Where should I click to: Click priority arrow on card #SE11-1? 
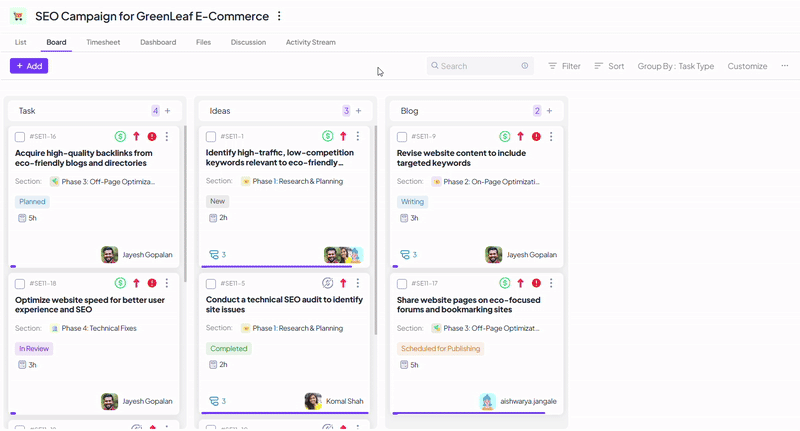pyautogui.click(x=343, y=136)
